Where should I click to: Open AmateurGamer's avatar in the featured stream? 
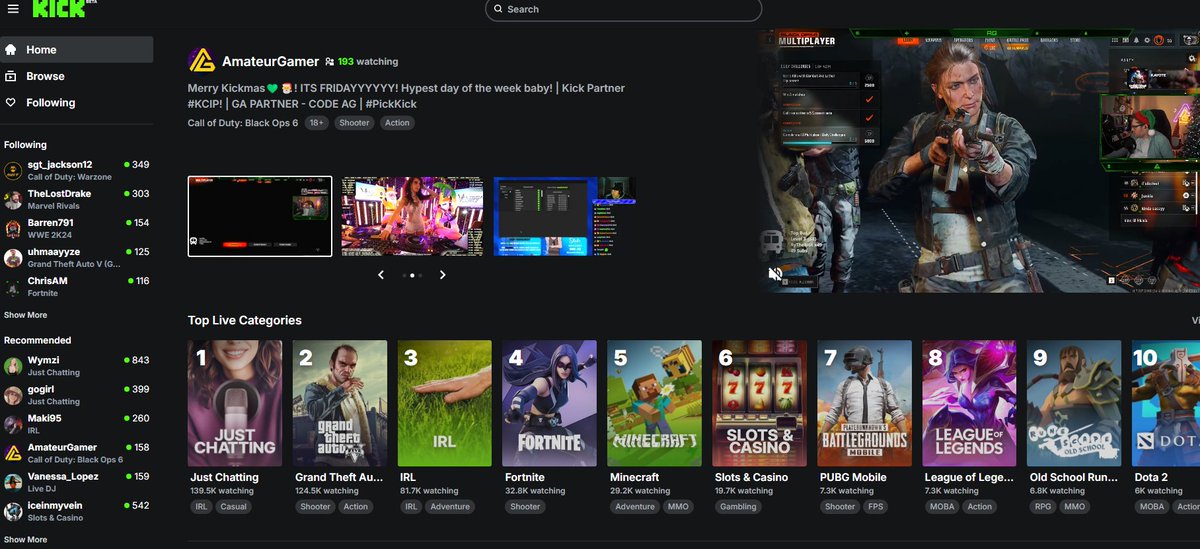coord(201,61)
